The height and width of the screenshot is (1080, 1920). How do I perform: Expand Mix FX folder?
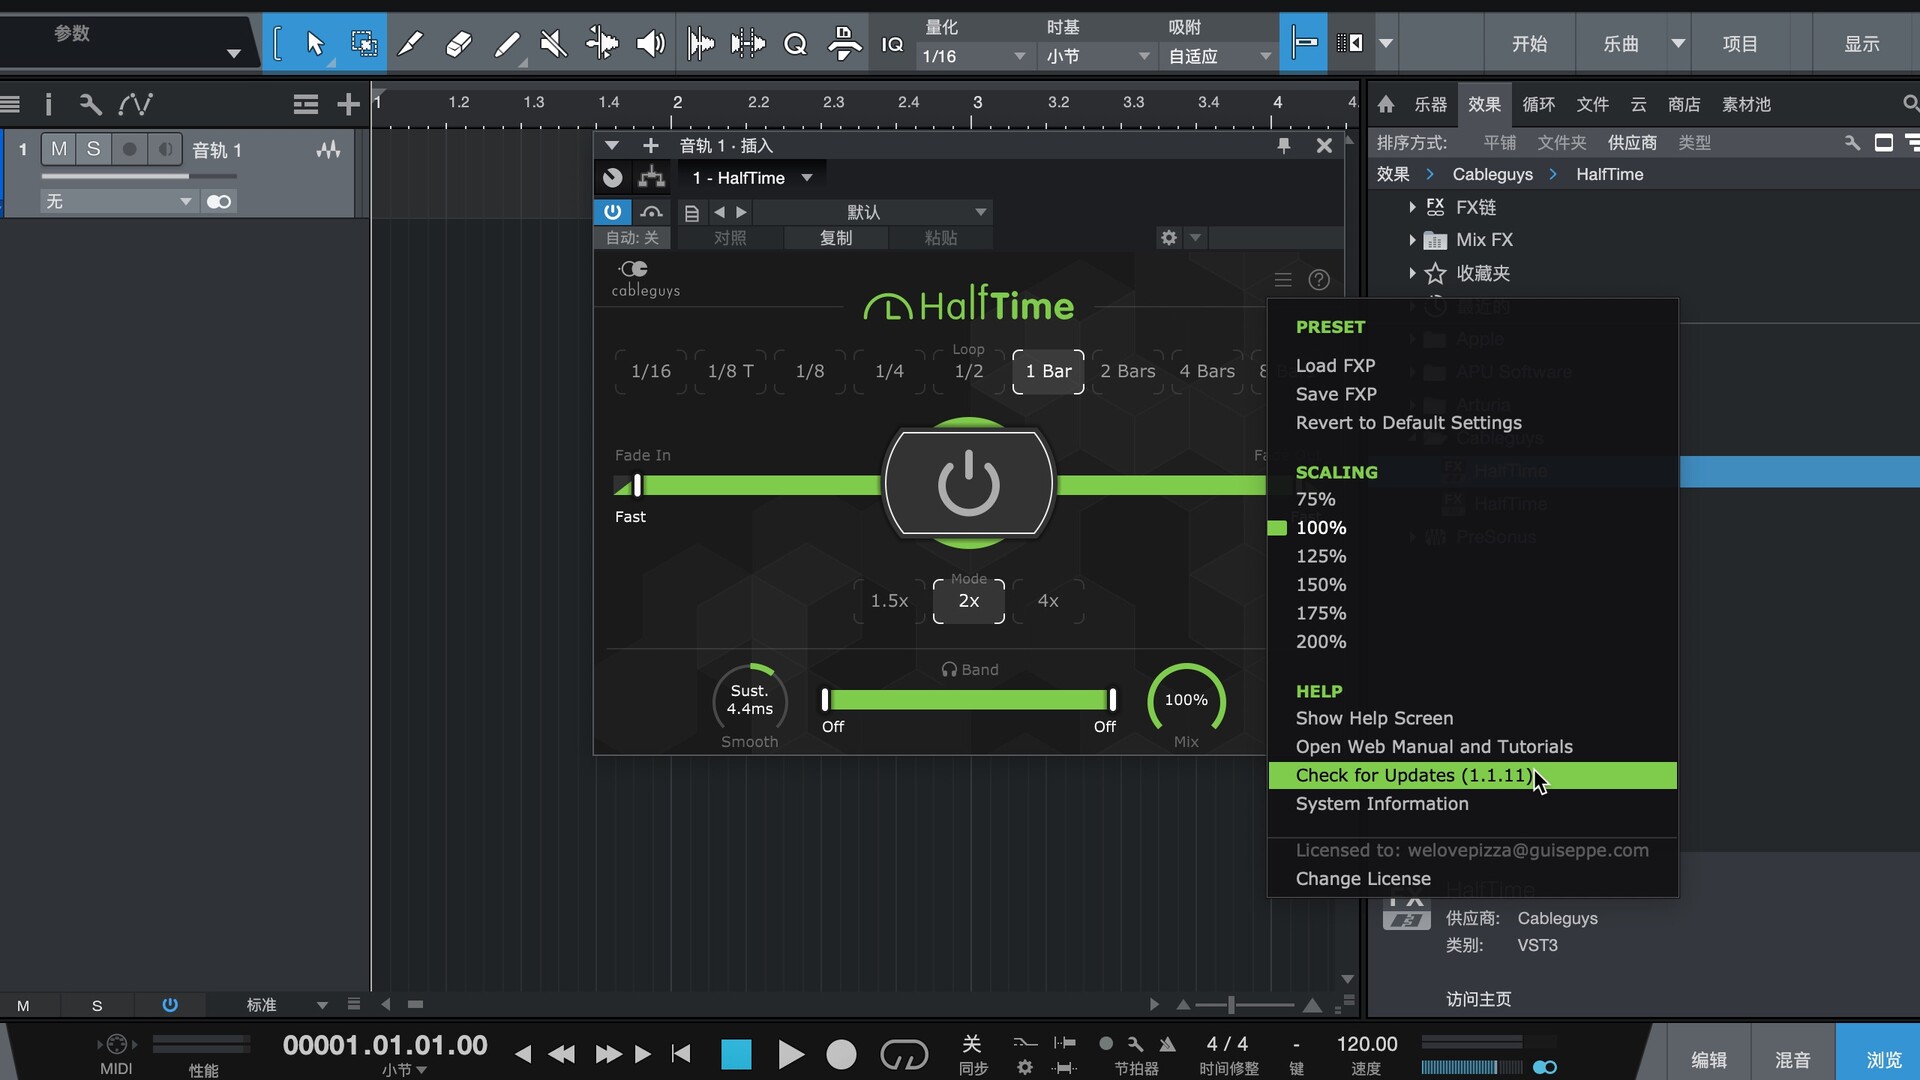tap(1412, 240)
